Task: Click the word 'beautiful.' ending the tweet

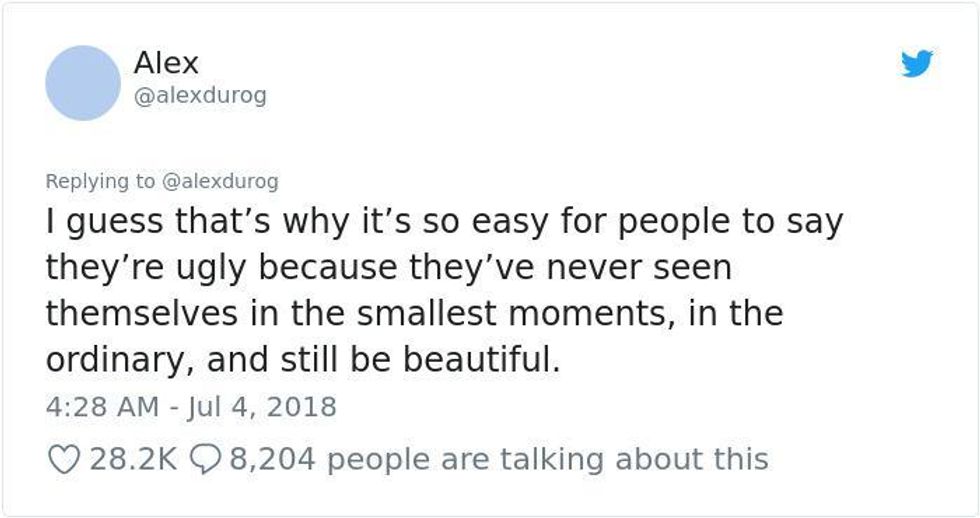Action: 481,359
